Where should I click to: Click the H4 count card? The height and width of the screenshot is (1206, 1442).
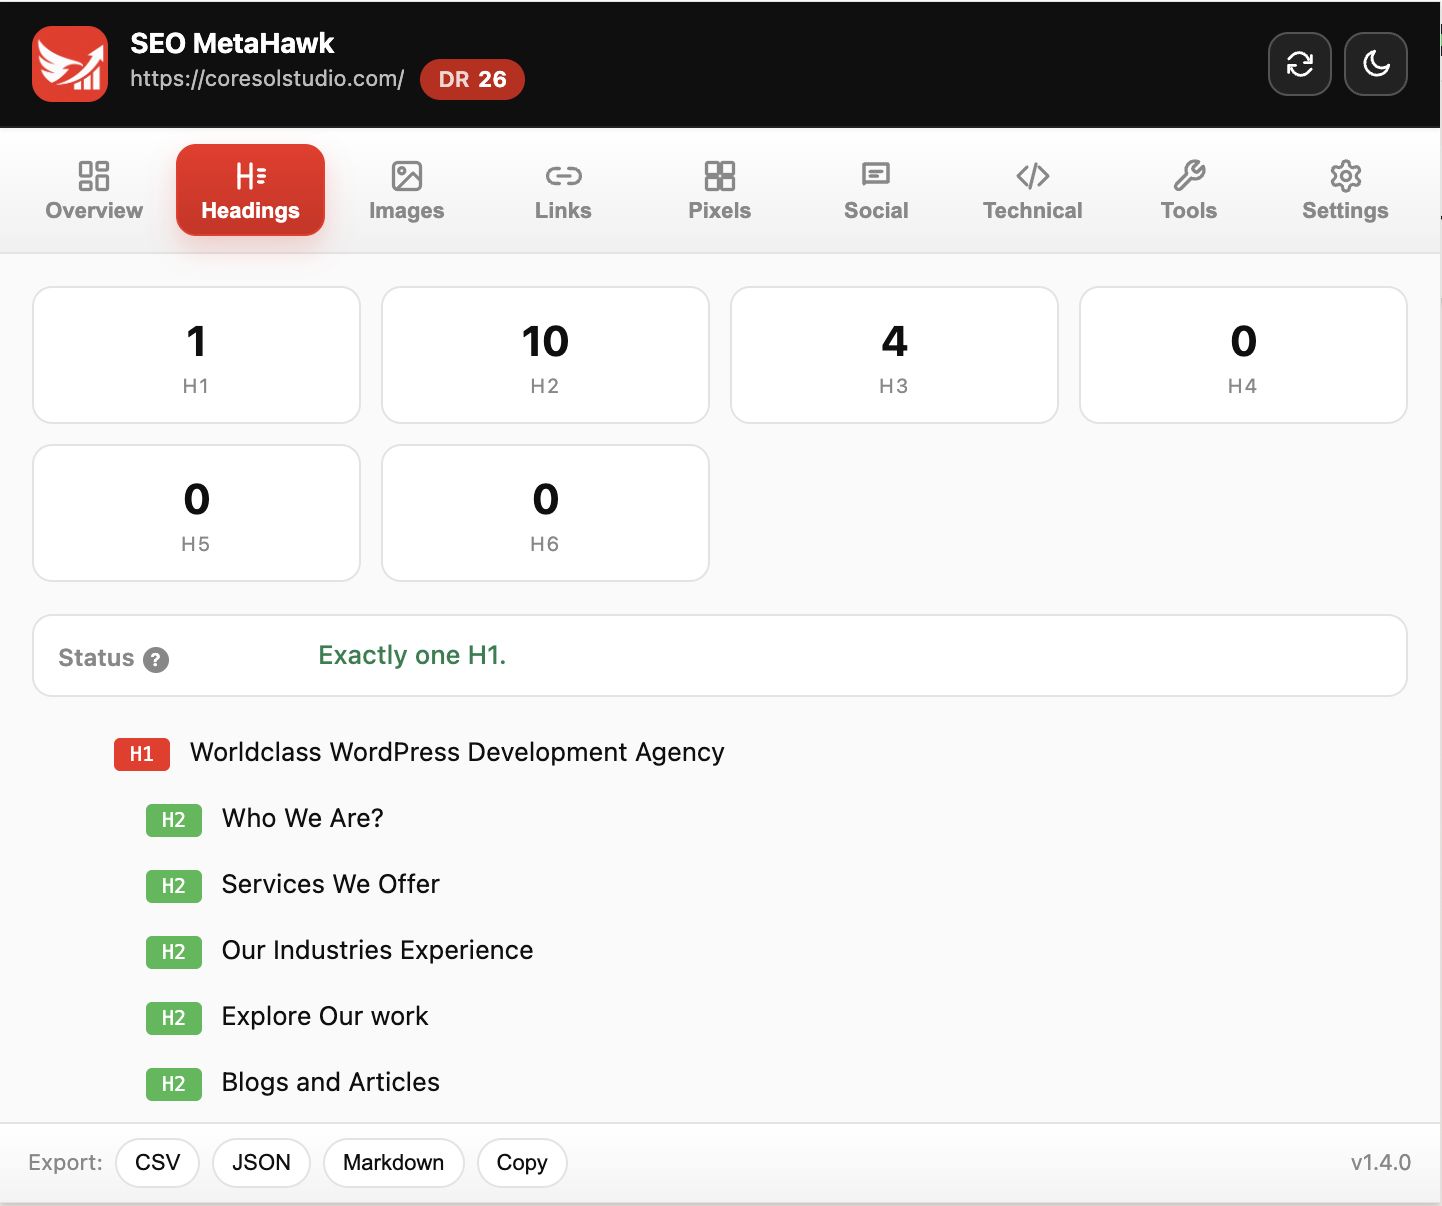[1243, 355]
